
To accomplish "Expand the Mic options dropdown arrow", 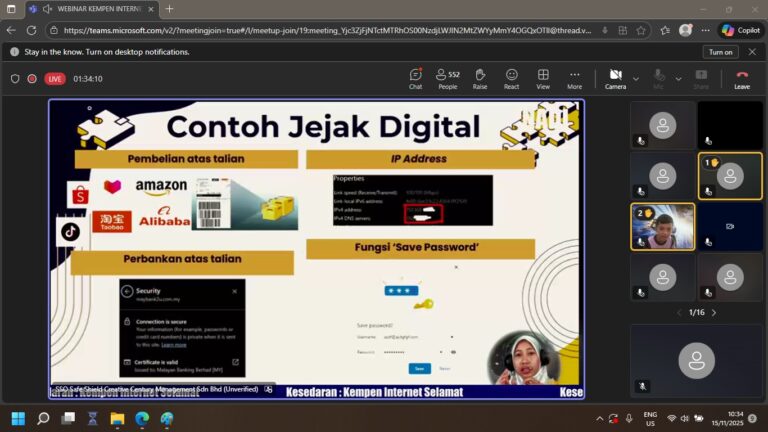I will 679,78.
